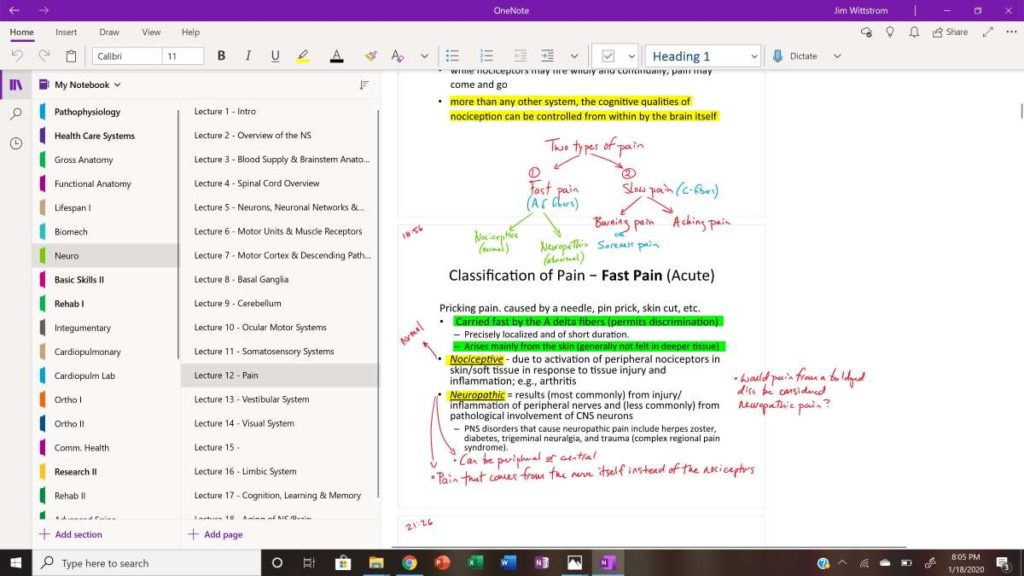Viewport: 1024px width, 576px height.
Task: Open the Jim Wittstrom account
Action: [x=861, y=10]
